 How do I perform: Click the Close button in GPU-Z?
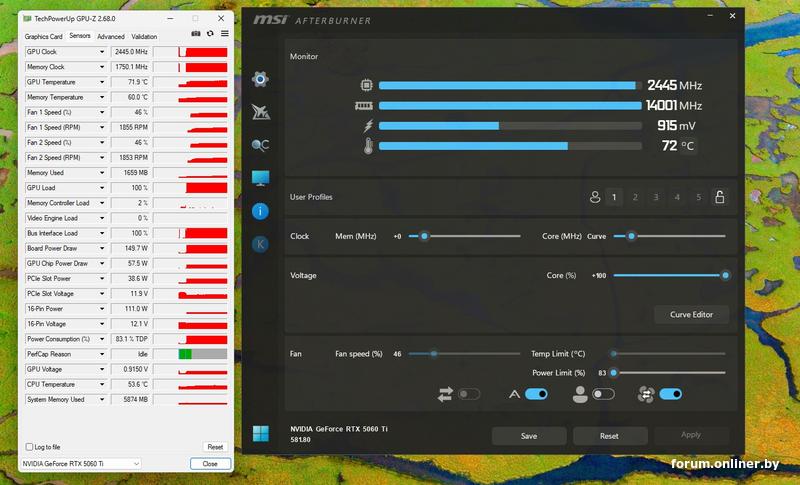click(x=210, y=464)
